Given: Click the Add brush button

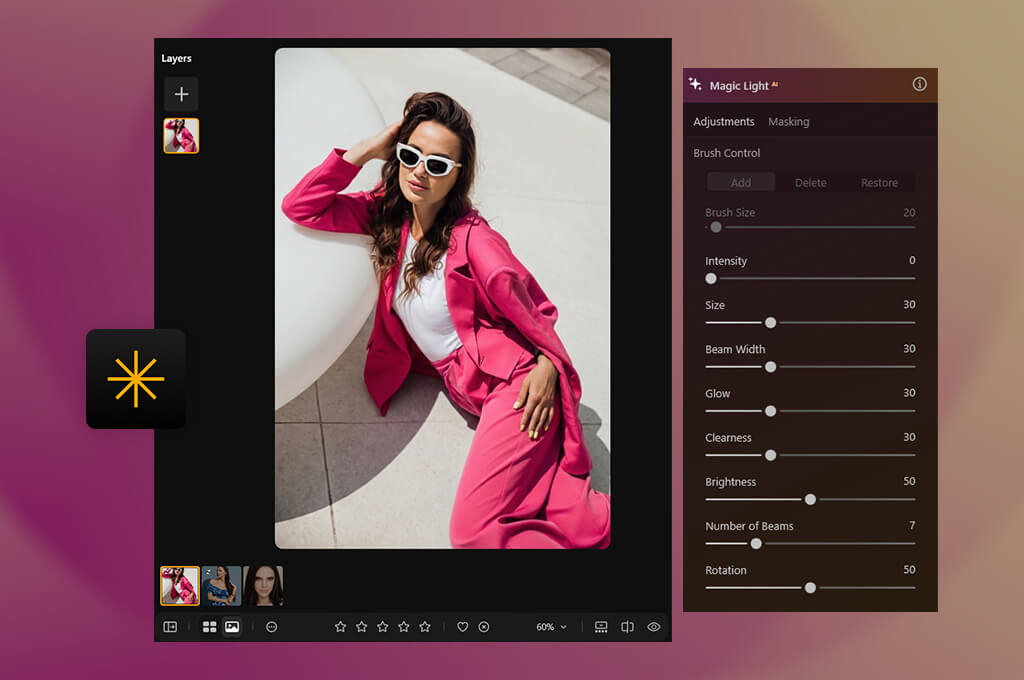Looking at the screenshot, I should coord(741,182).
